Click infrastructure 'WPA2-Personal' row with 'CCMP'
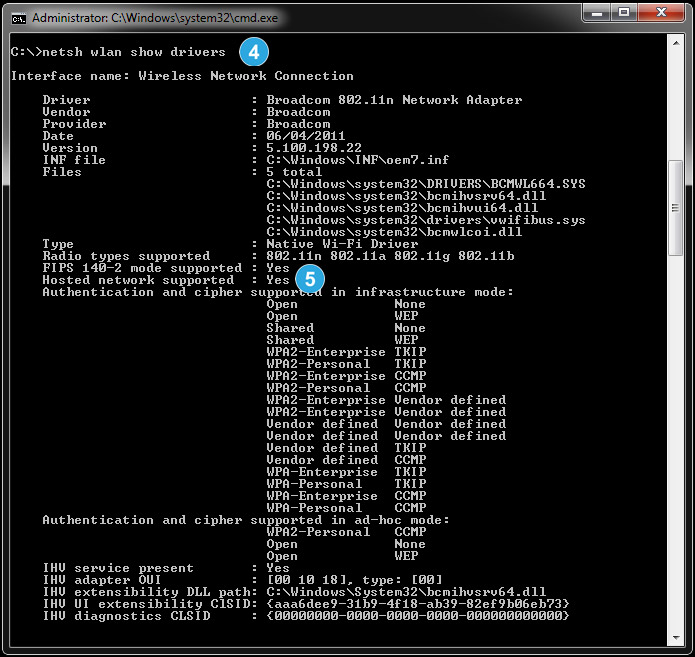695x657 pixels. [346, 388]
